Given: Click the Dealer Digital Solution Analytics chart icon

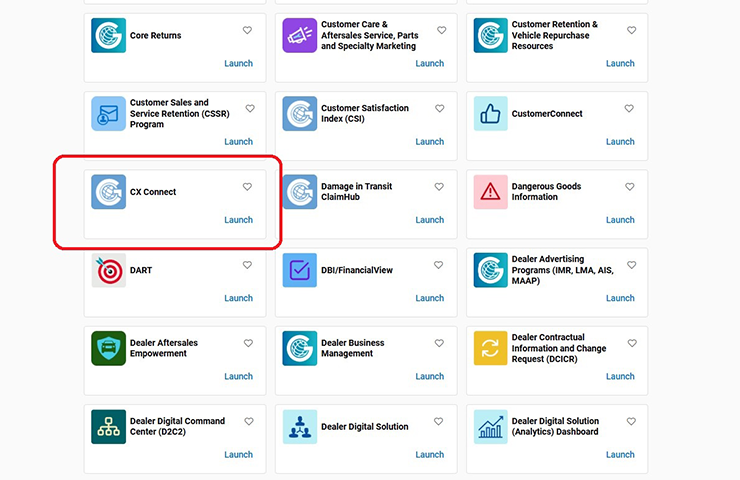Looking at the screenshot, I should point(490,426).
